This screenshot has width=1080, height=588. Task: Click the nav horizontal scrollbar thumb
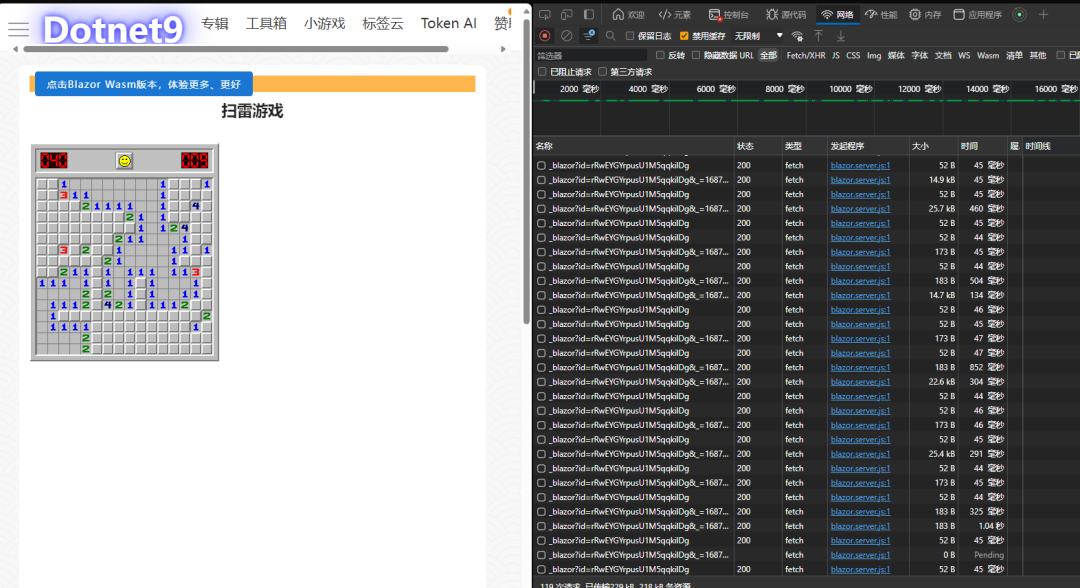coord(236,49)
